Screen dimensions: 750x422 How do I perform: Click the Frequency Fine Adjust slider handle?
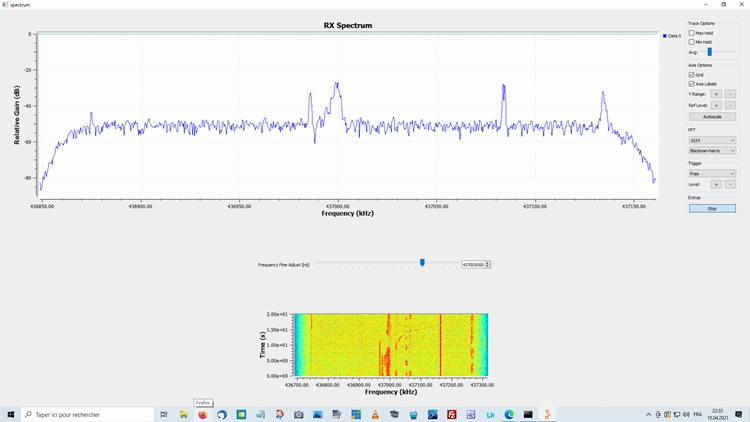(x=422, y=263)
